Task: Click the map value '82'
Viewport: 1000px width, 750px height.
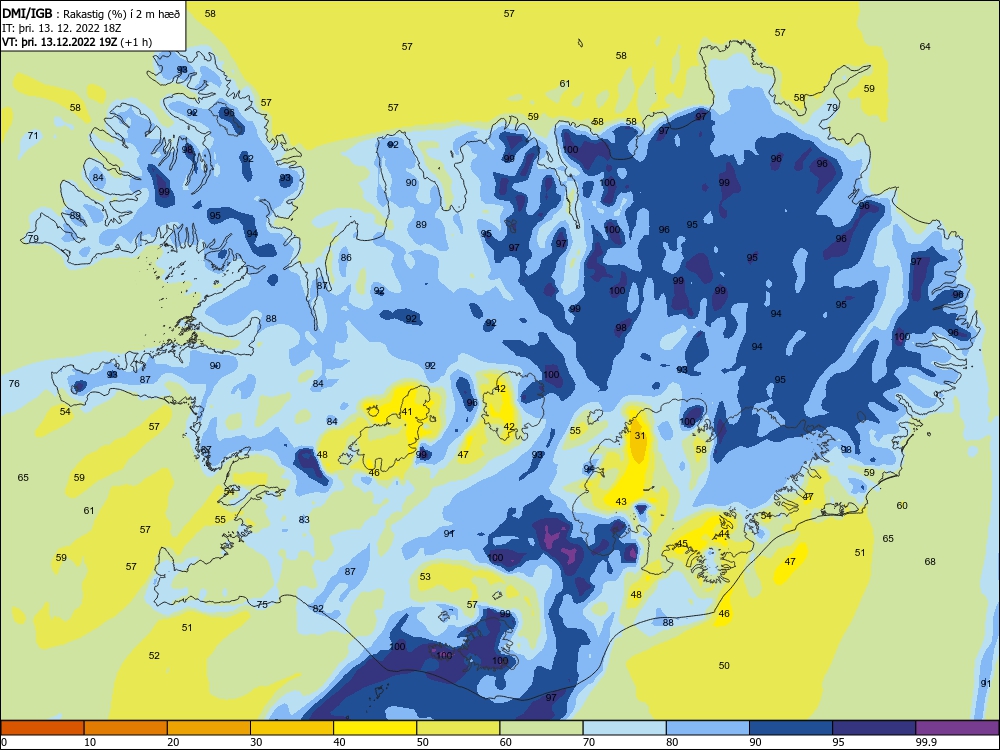Action: [318, 608]
